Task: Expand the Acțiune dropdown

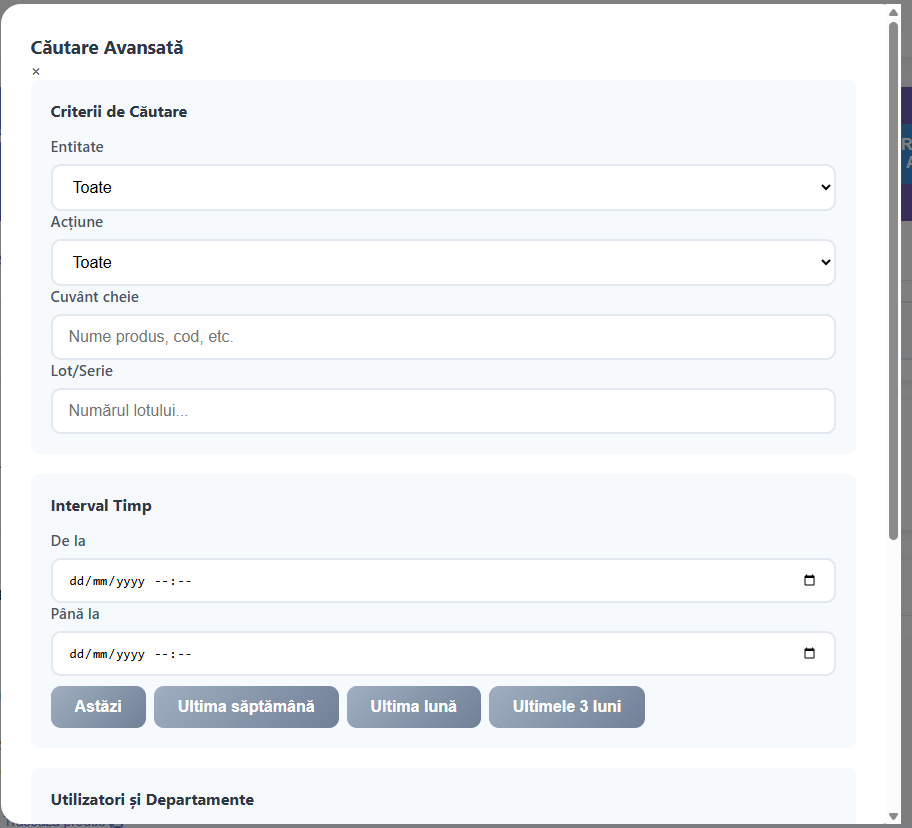Action: [443, 262]
